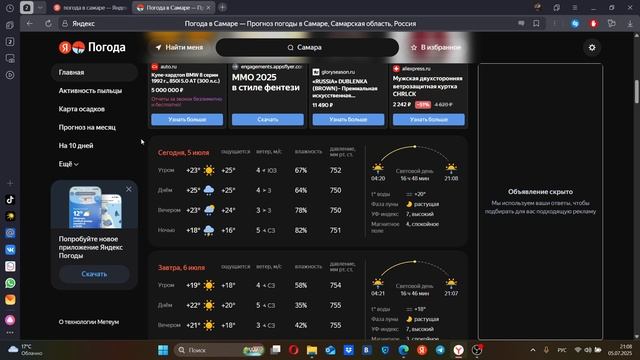Click Найти меня location button
Screen dimensions: 640x360
click(x=179, y=47)
